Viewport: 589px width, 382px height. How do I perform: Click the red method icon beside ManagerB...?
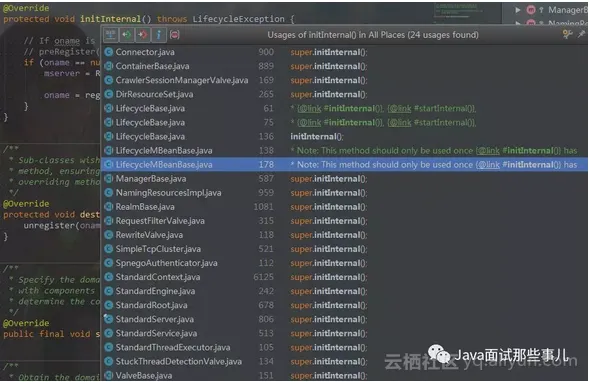[x=531, y=10]
